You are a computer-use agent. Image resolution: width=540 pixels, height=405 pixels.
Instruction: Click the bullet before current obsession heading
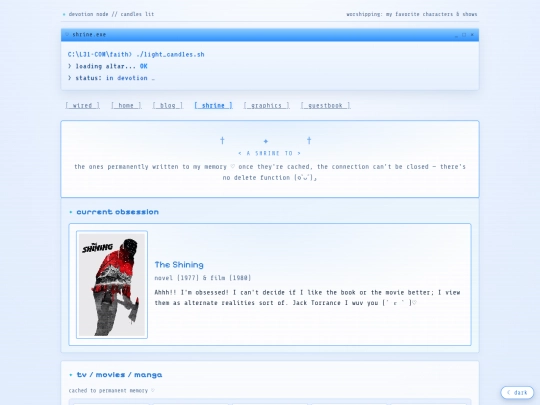(x=71, y=212)
